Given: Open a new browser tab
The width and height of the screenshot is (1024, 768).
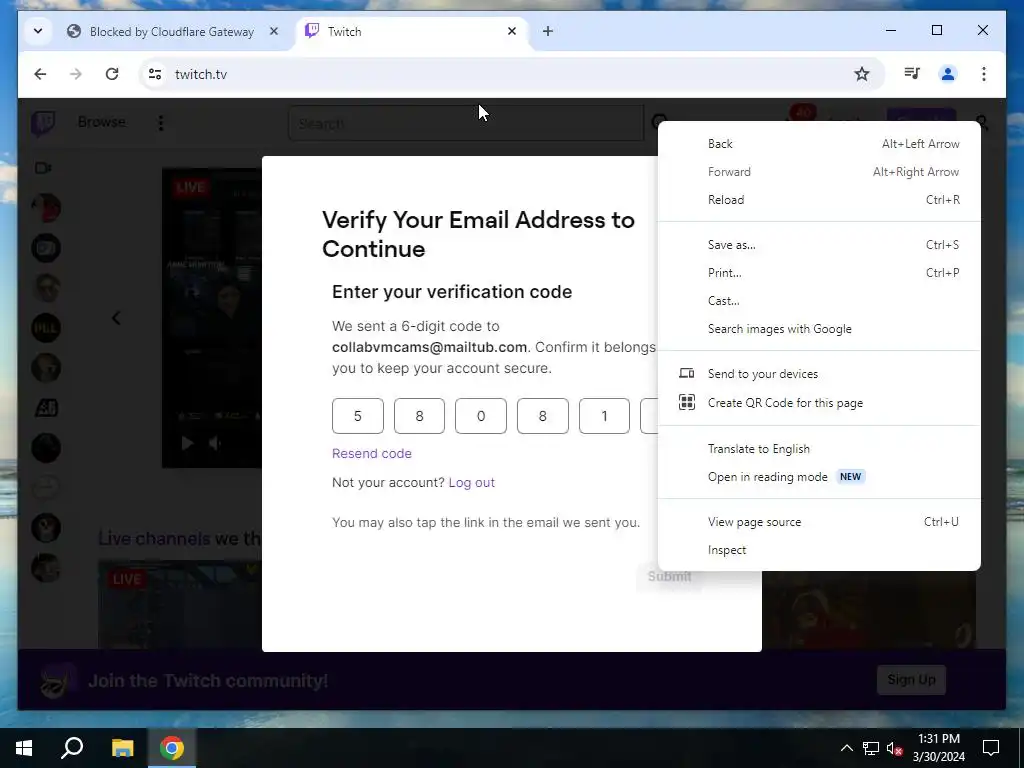Looking at the screenshot, I should coord(548,31).
